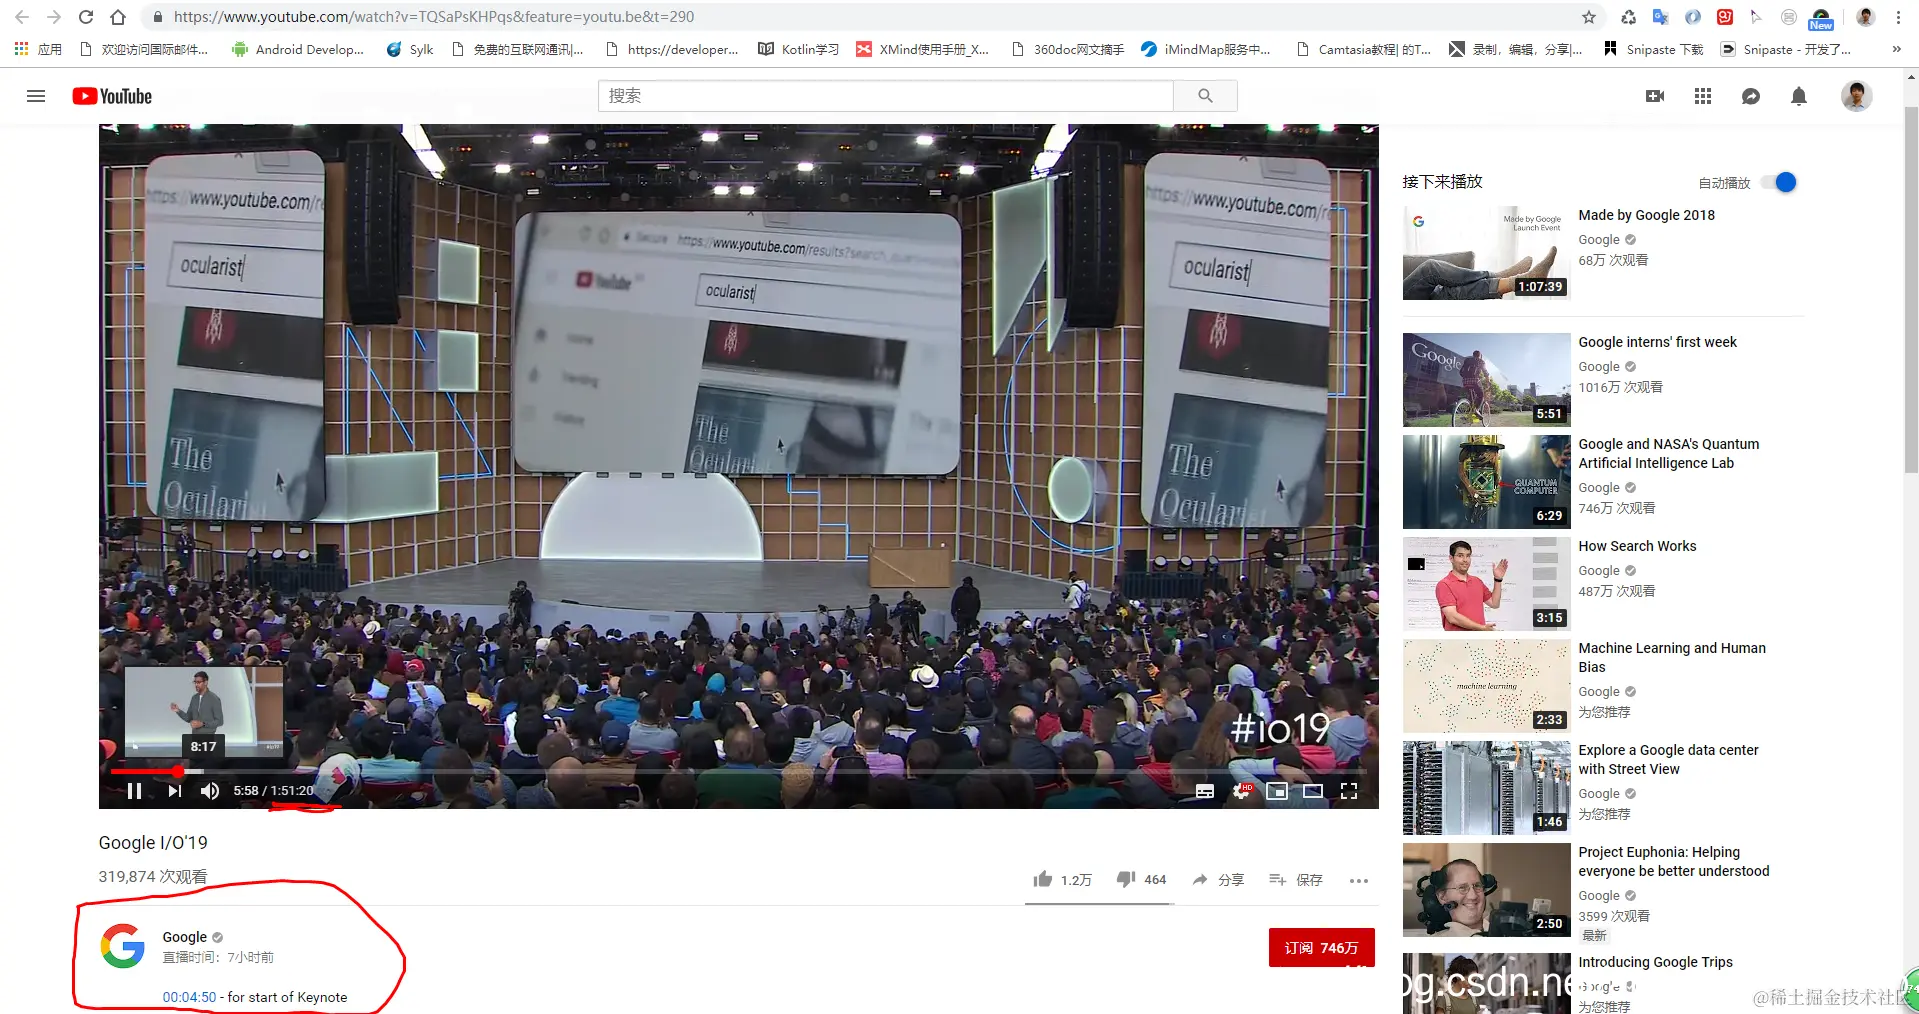Open the Google channel name link

tap(185, 937)
